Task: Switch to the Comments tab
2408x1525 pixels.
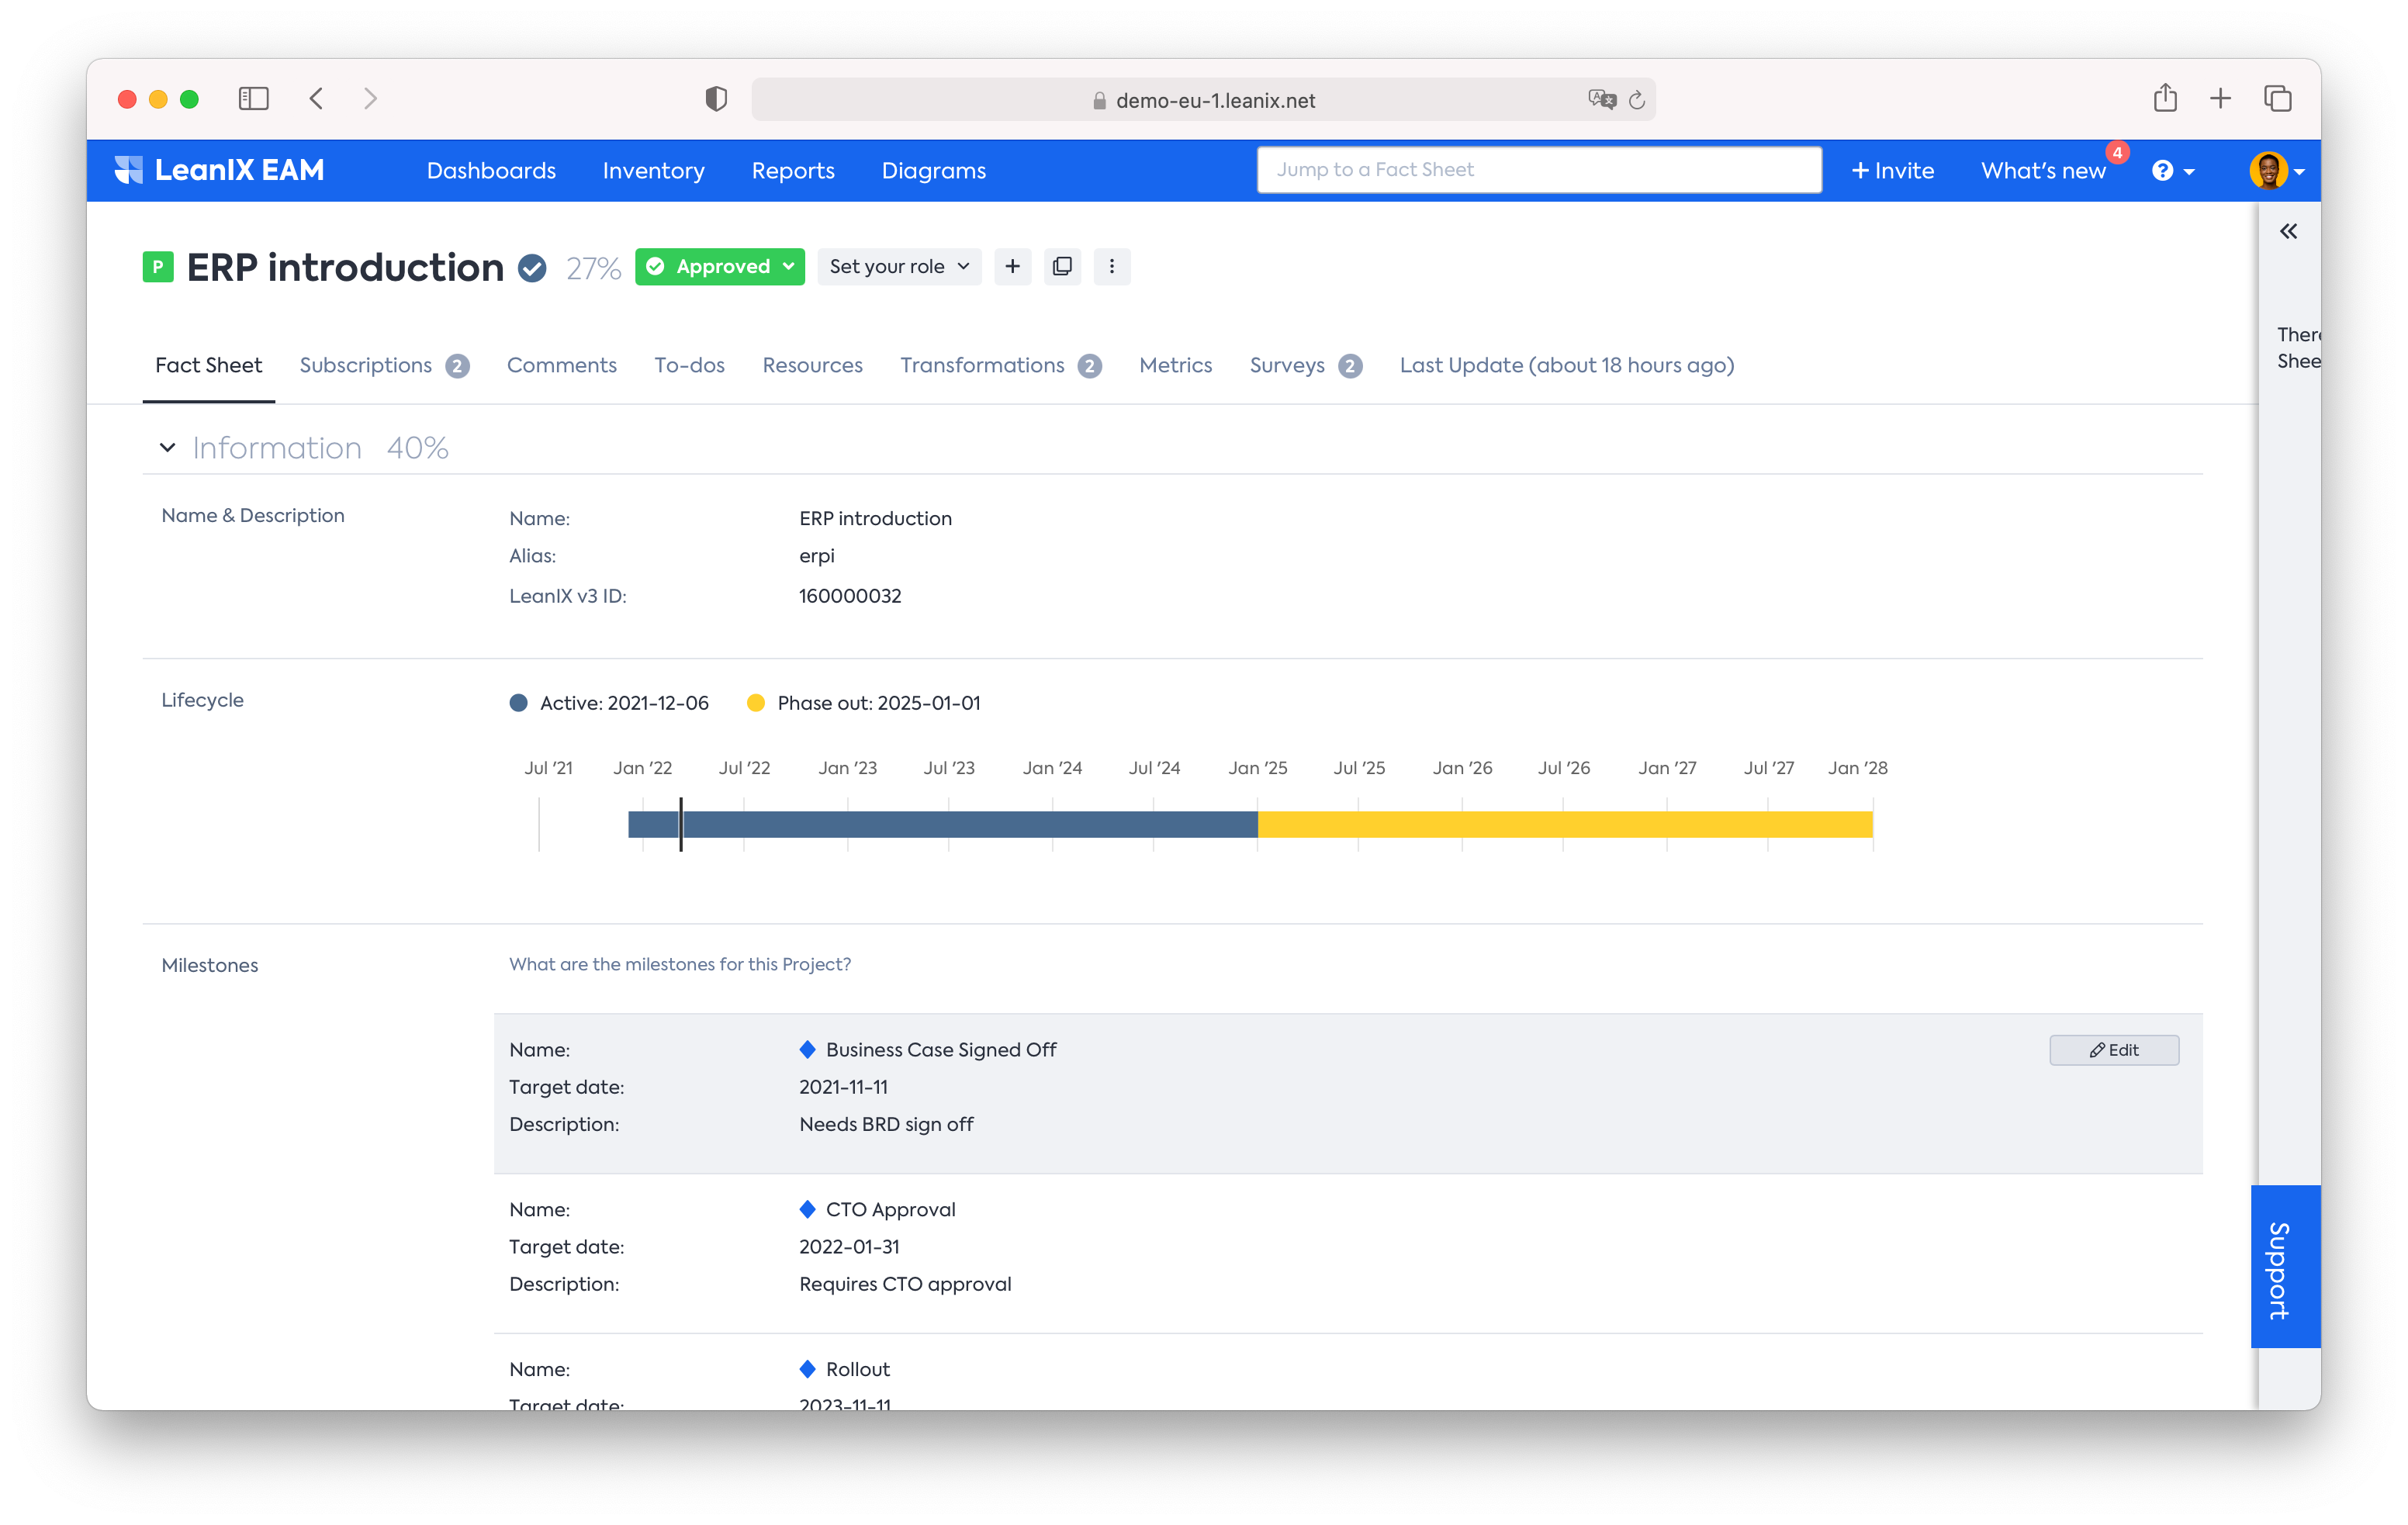Action: click(x=562, y=365)
